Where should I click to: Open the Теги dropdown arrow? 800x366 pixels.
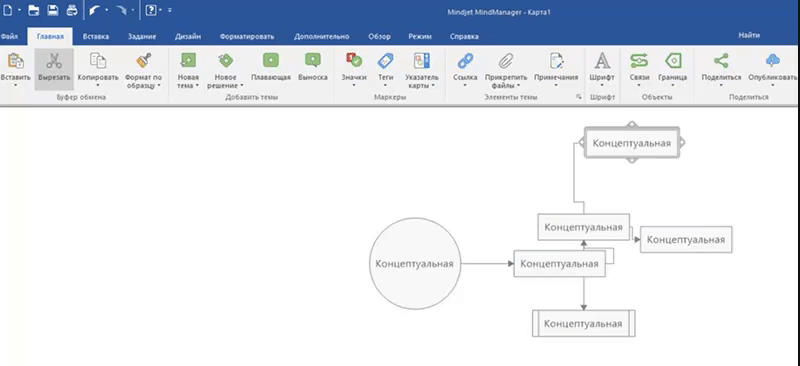click(385, 85)
